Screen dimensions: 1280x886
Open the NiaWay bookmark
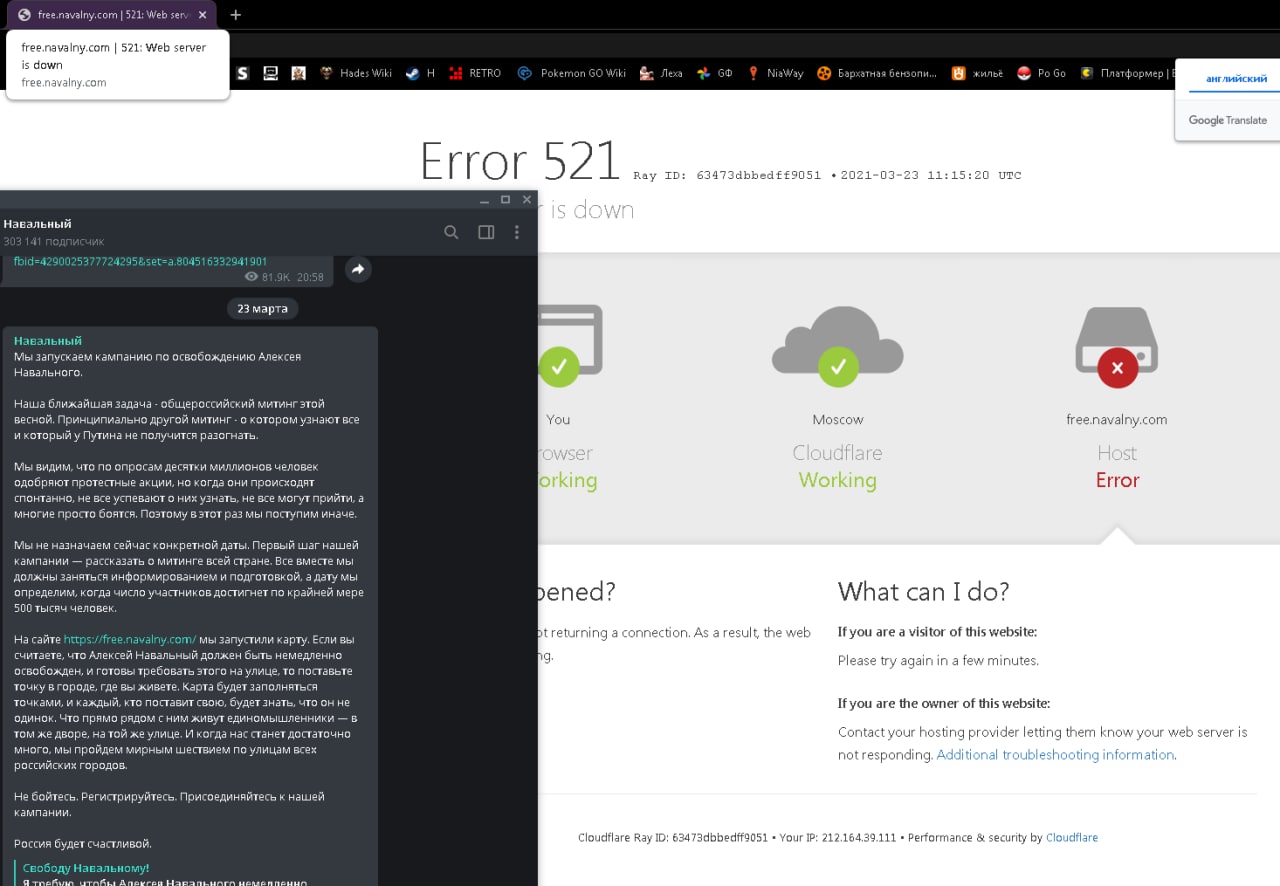click(775, 73)
